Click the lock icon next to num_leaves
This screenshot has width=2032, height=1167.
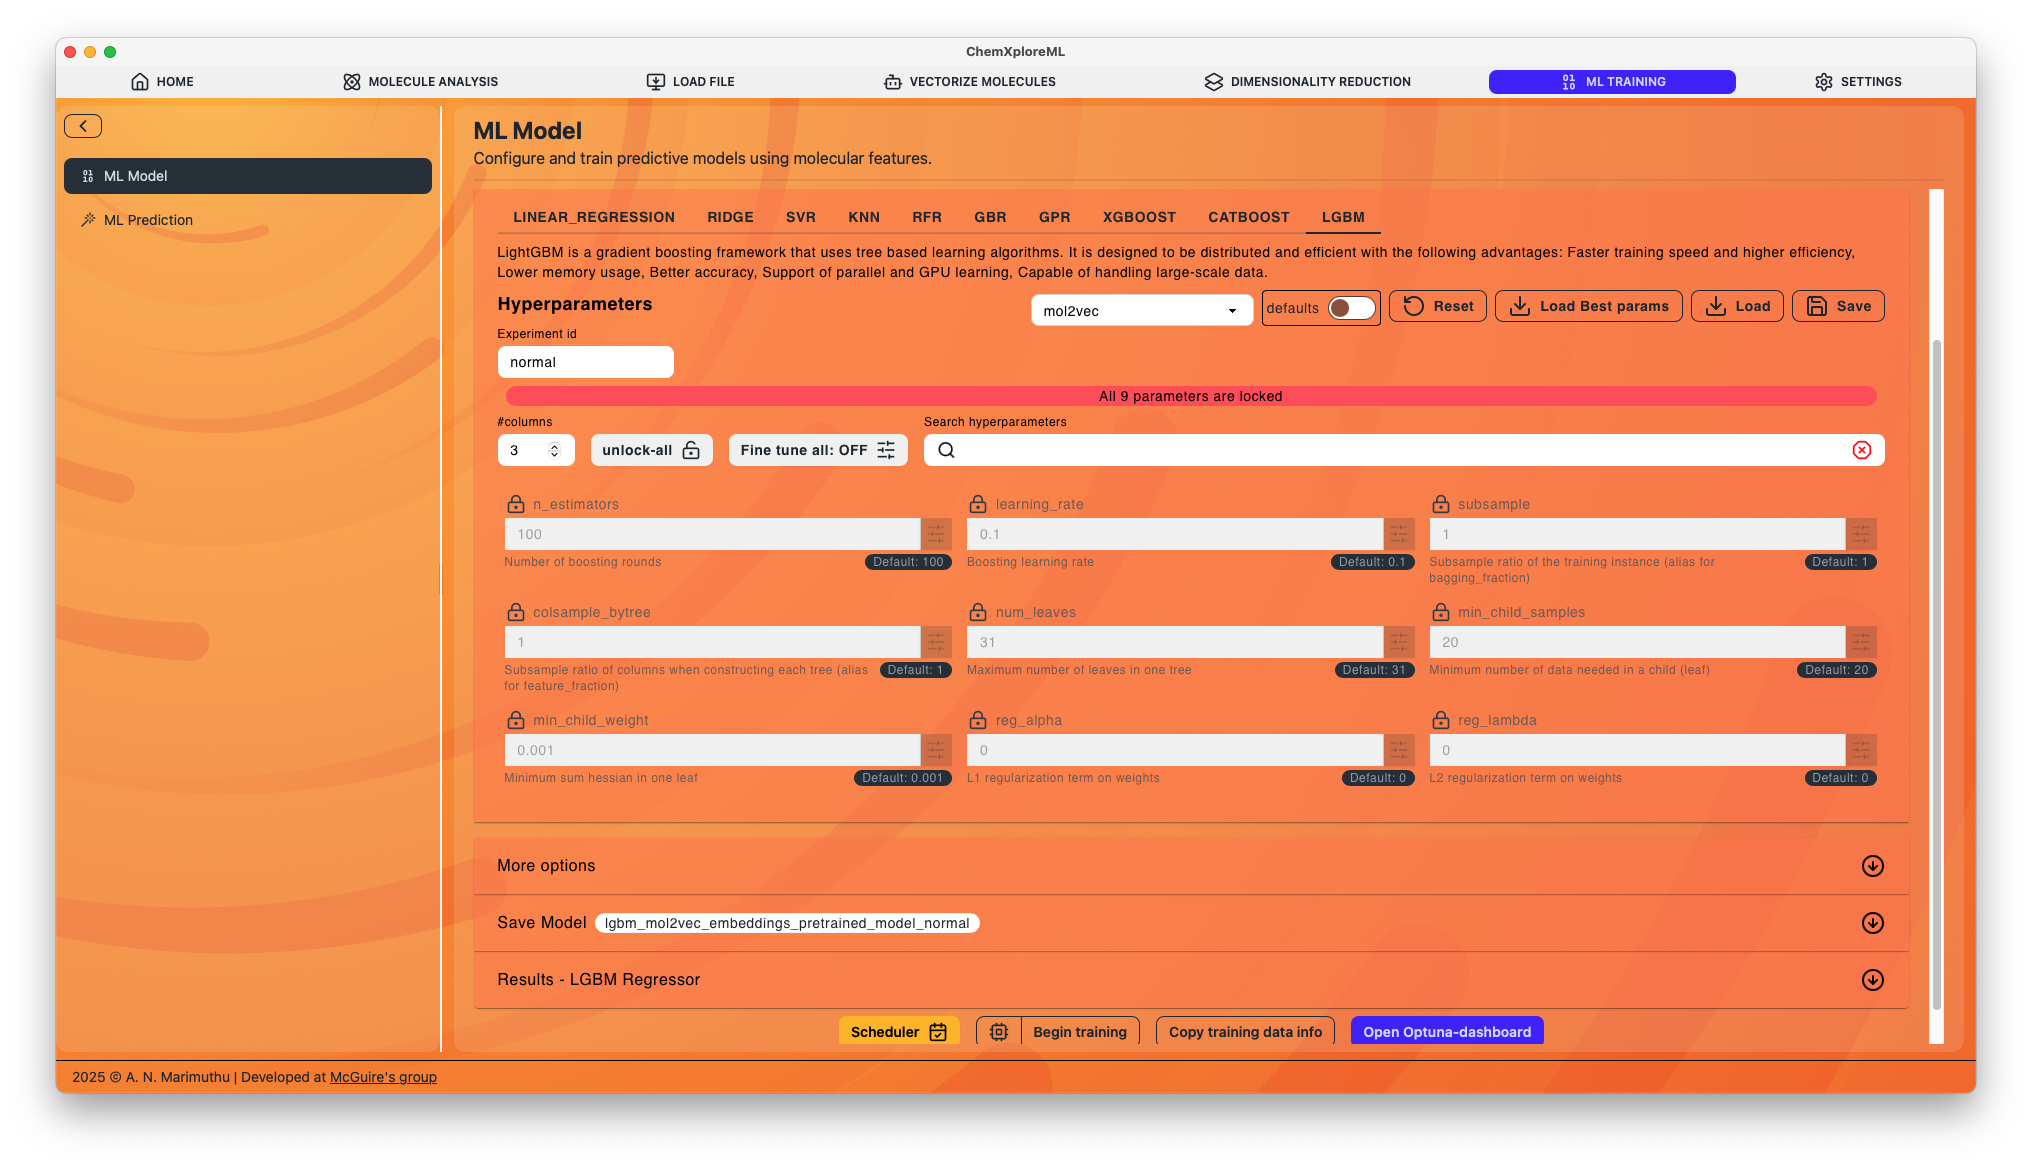click(x=978, y=612)
